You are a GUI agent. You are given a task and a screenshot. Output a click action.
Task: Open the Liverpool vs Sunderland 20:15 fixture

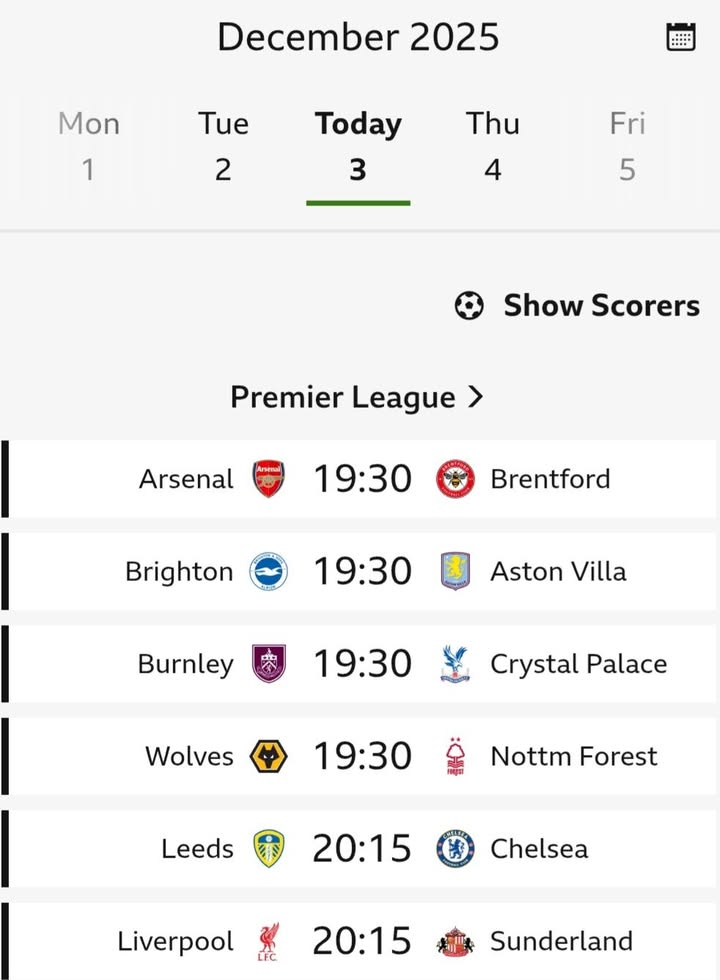(x=362, y=941)
